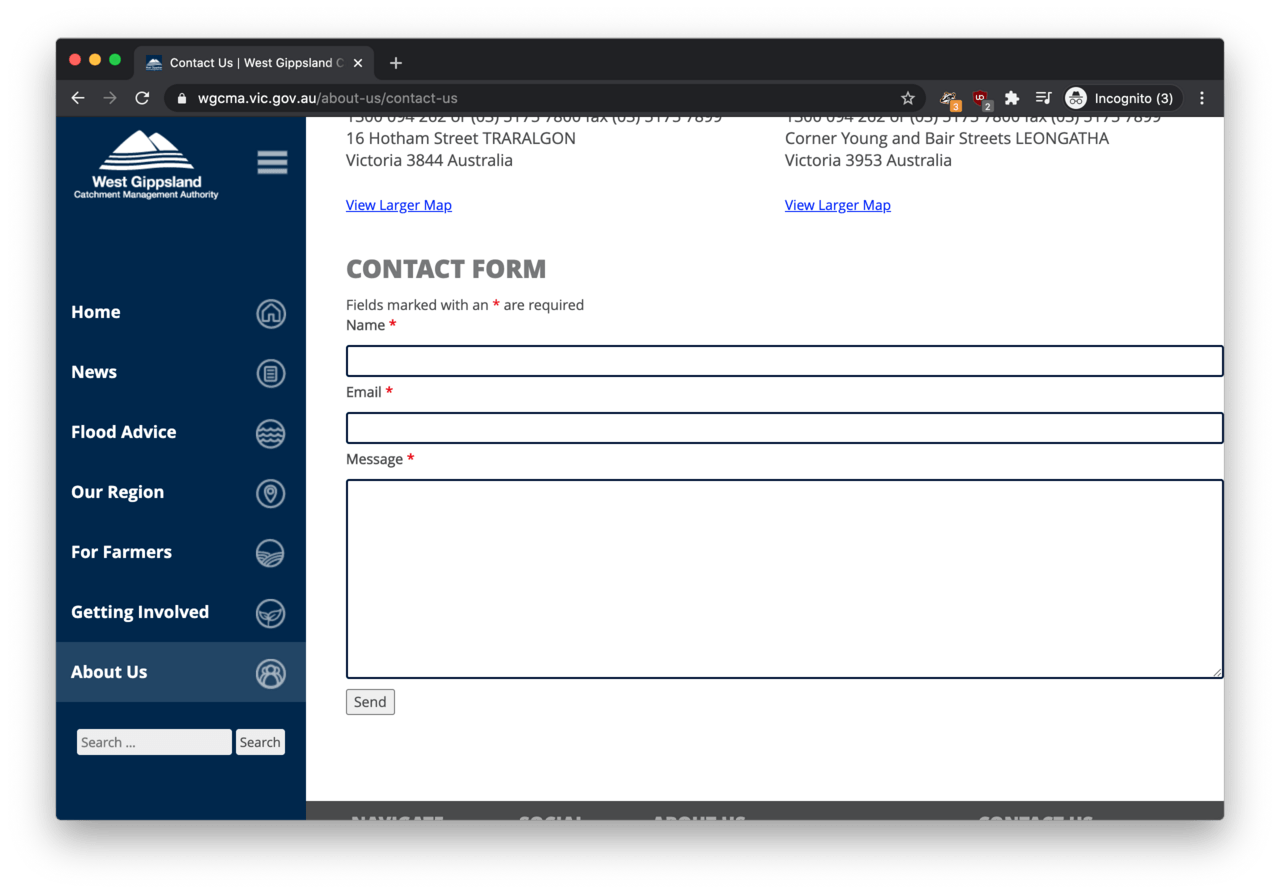Image resolution: width=1280 pixels, height=894 pixels.
Task: Click the CONTACT FORM heading
Action: [x=446, y=269]
